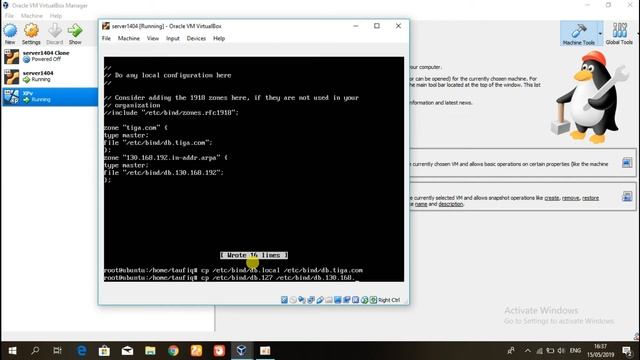
Task: Click the Details pane icon beside machine properties text
Action: (627, 163)
